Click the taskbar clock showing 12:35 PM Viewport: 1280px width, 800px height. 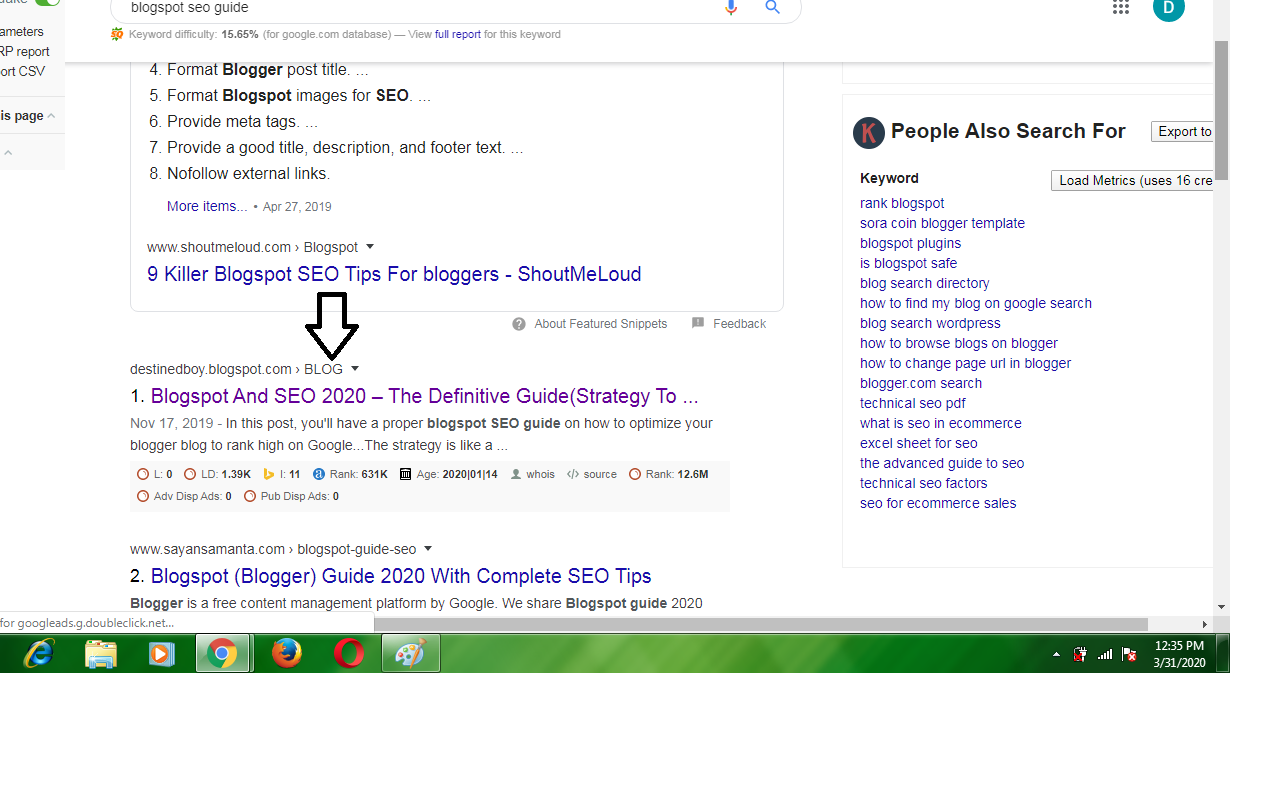(1179, 654)
